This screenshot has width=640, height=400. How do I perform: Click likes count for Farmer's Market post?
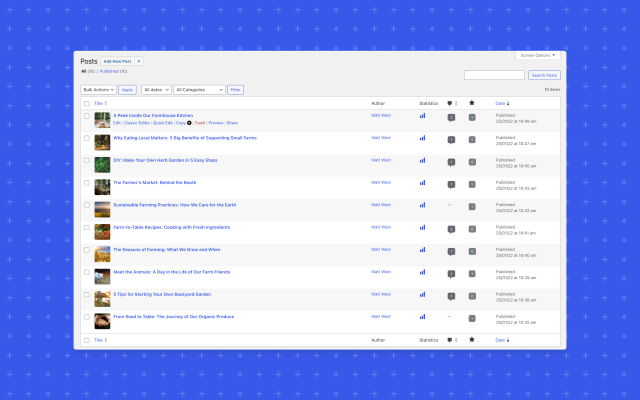point(472,184)
